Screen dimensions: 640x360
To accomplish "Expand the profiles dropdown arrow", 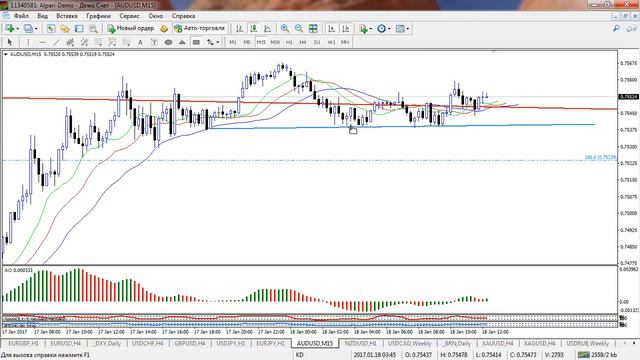I will [x=36, y=29].
